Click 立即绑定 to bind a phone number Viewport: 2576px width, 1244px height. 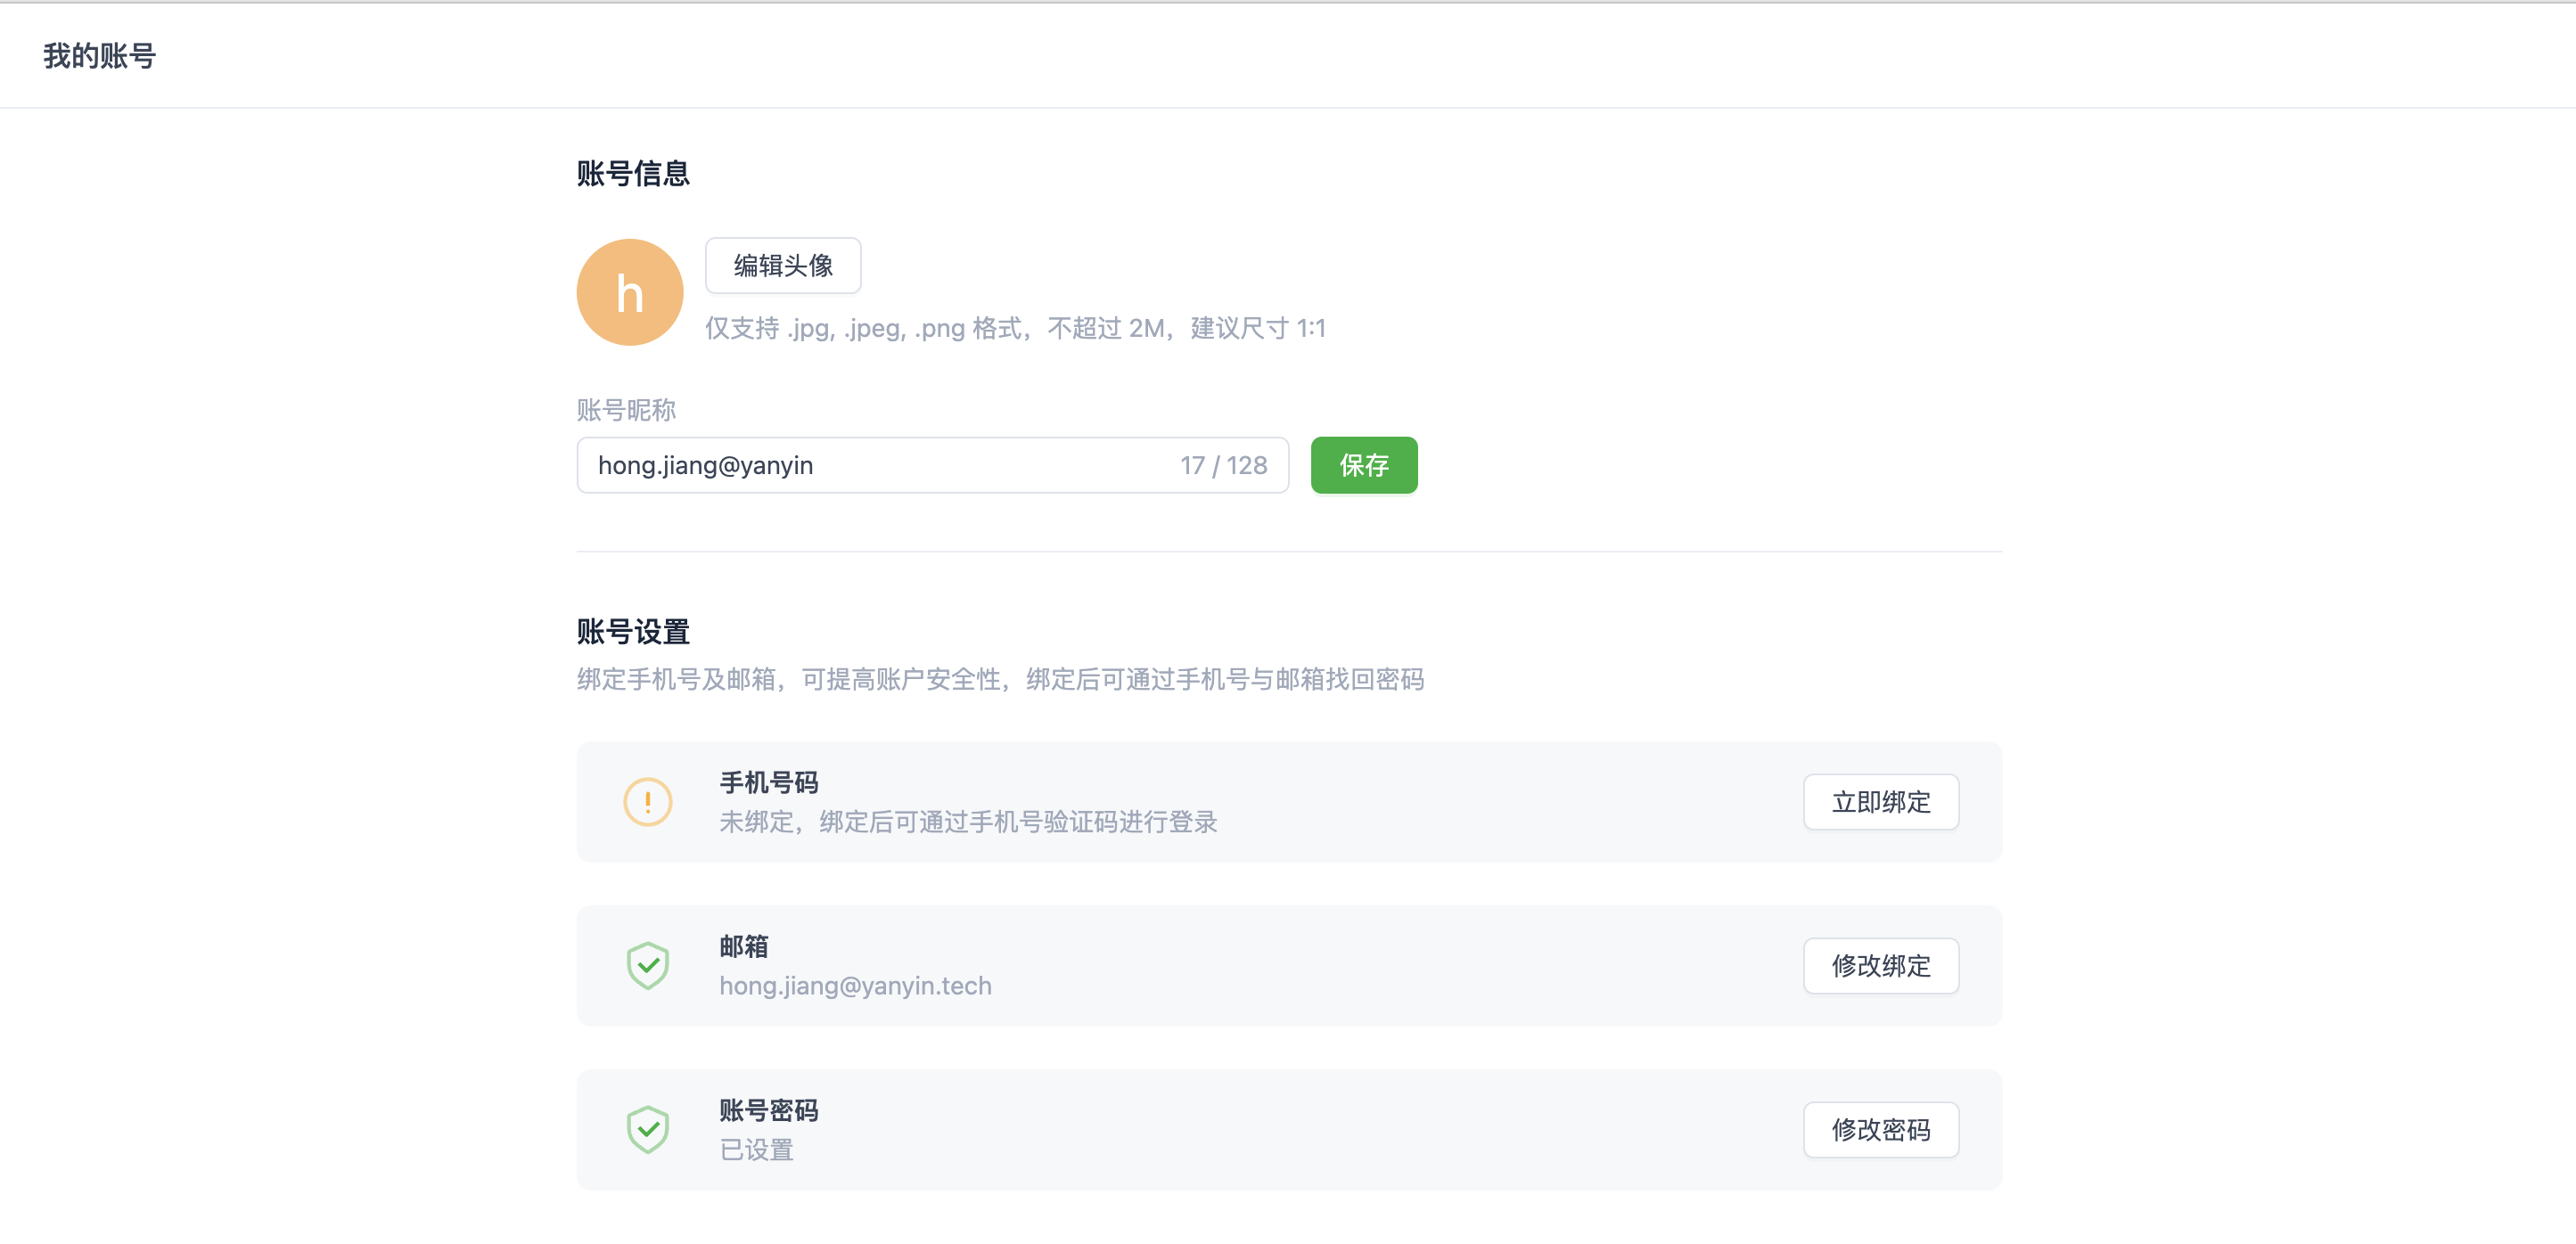coord(1880,801)
